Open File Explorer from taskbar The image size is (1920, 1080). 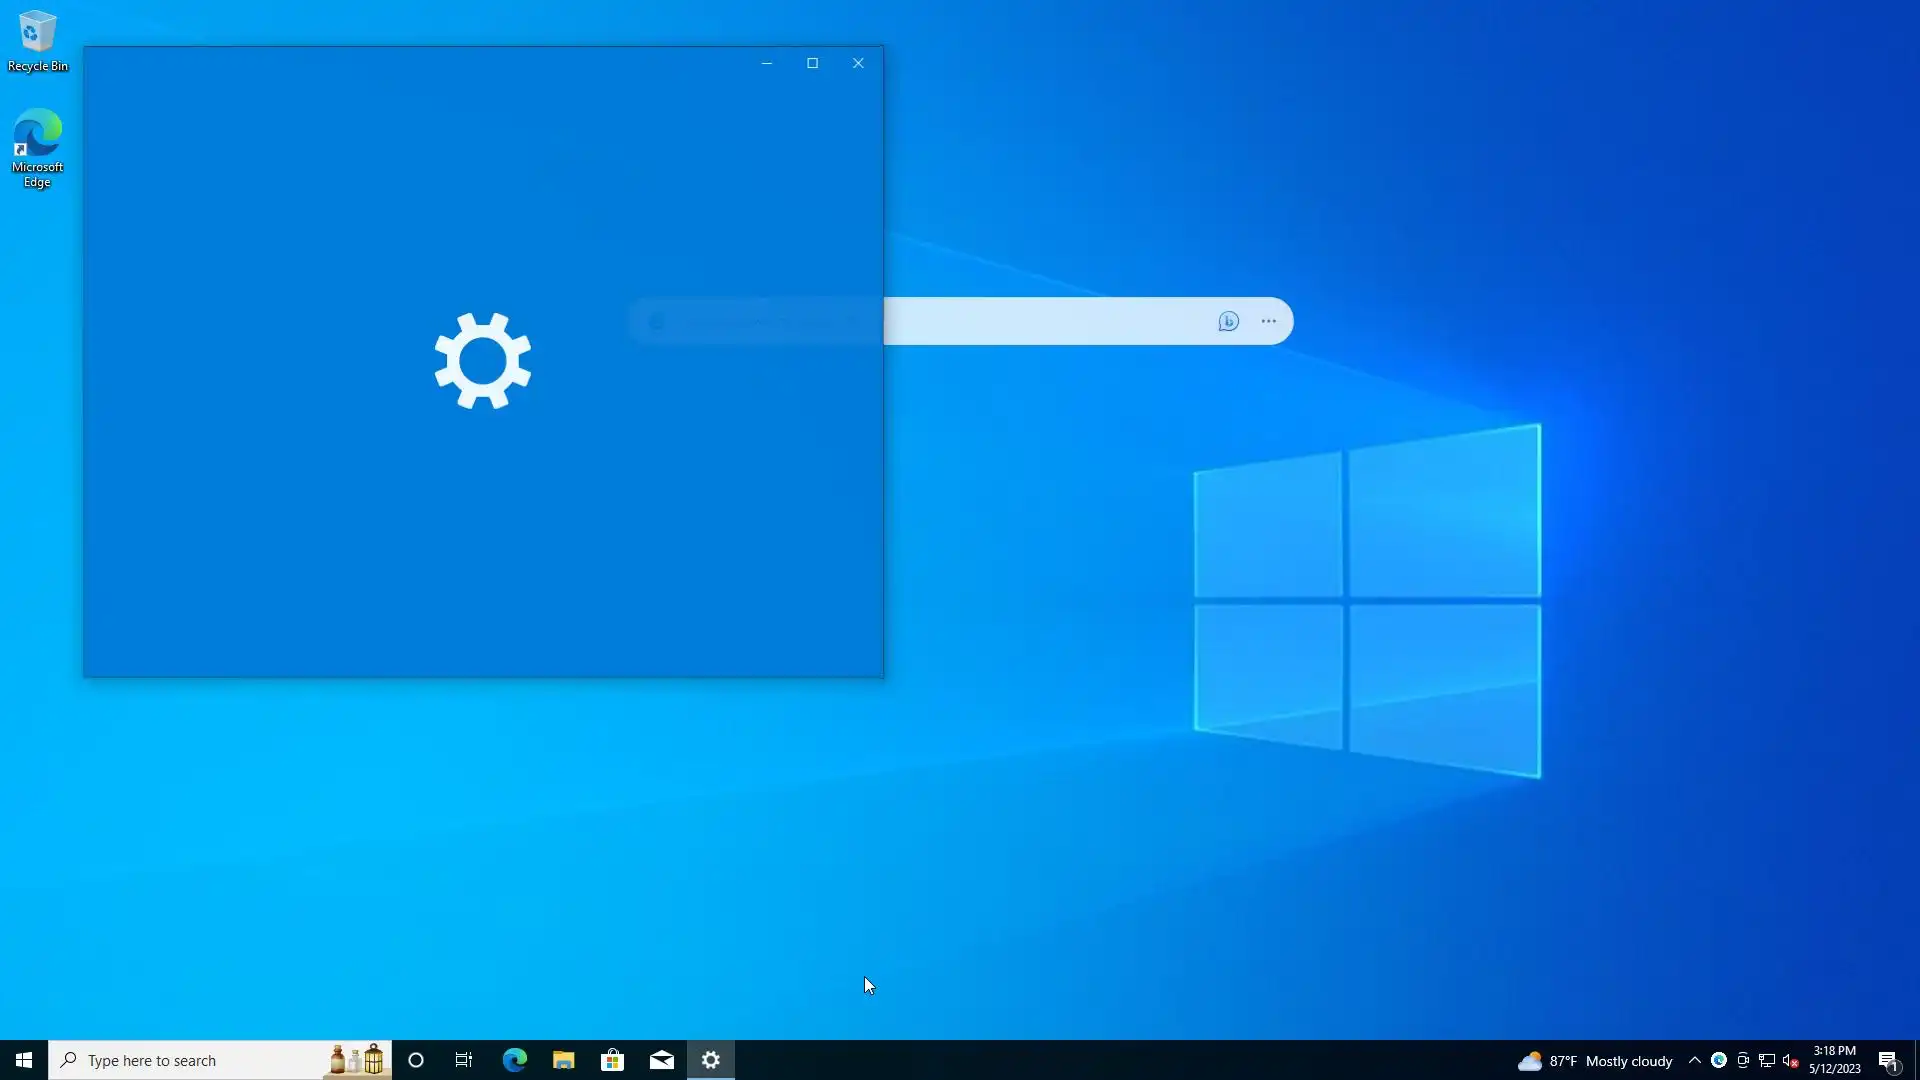563,1060
